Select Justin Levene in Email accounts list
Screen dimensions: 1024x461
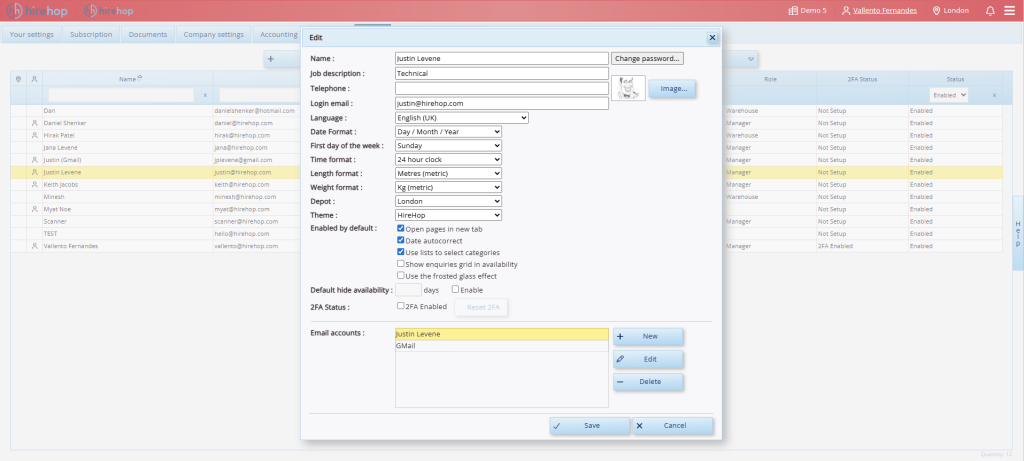(x=502, y=334)
